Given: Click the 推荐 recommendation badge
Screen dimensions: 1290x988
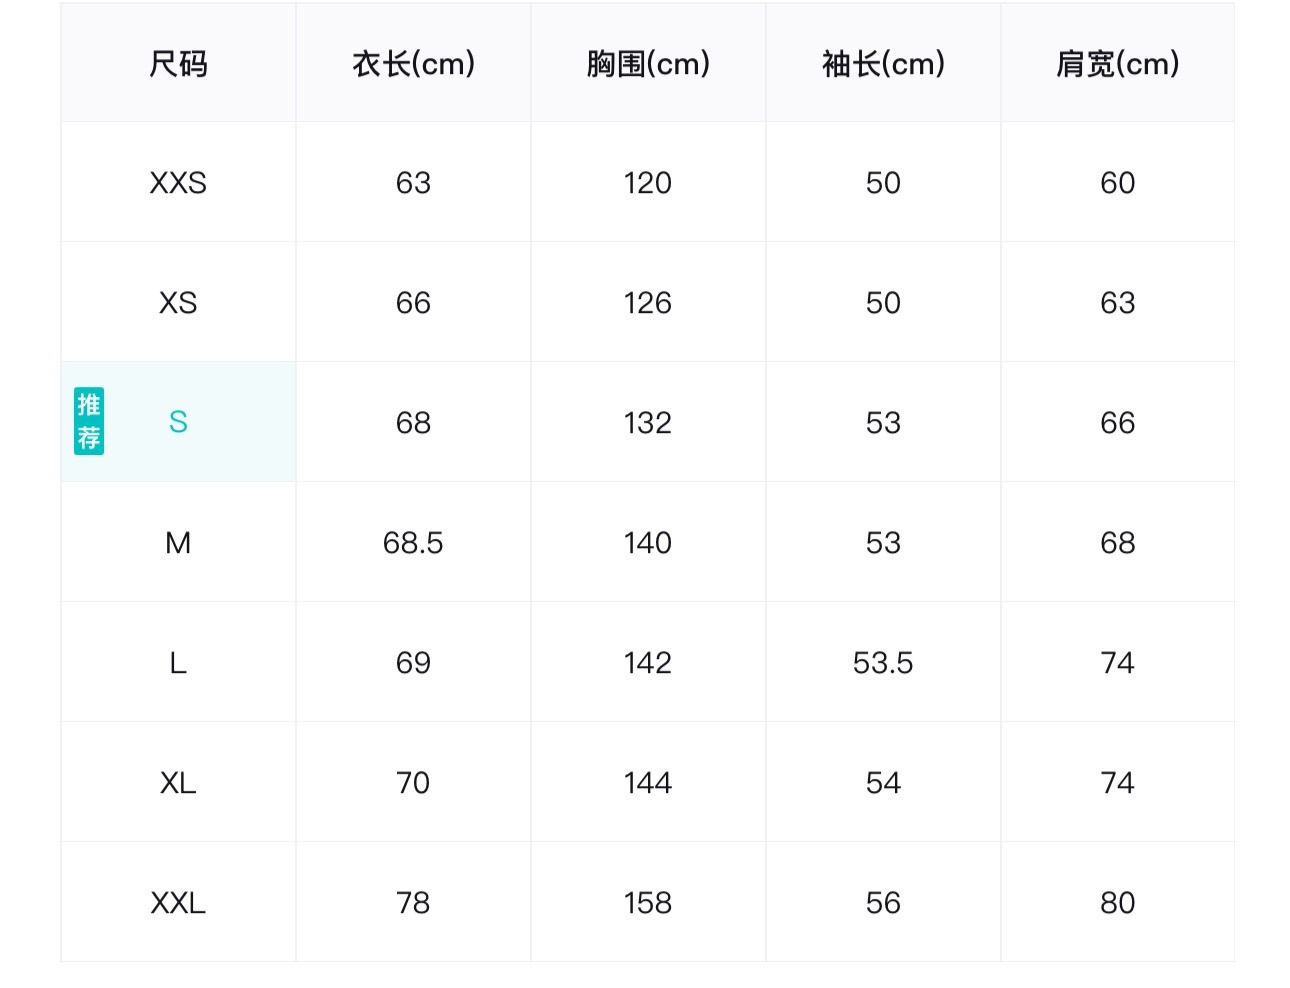Looking at the screenshot, I should [89, 421].
